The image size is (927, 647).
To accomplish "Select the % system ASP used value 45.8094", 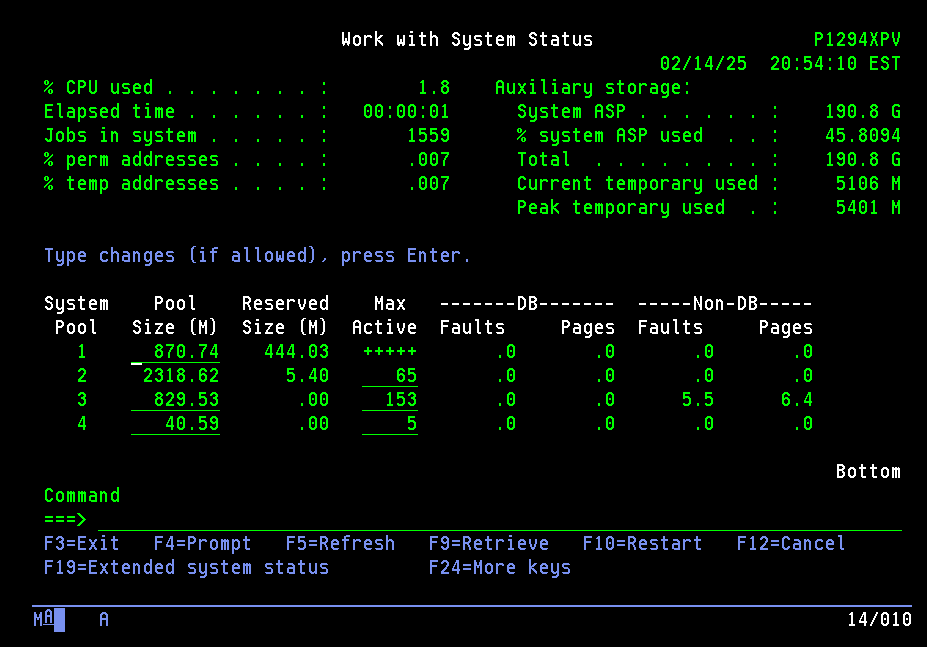I will pos(863,136).
